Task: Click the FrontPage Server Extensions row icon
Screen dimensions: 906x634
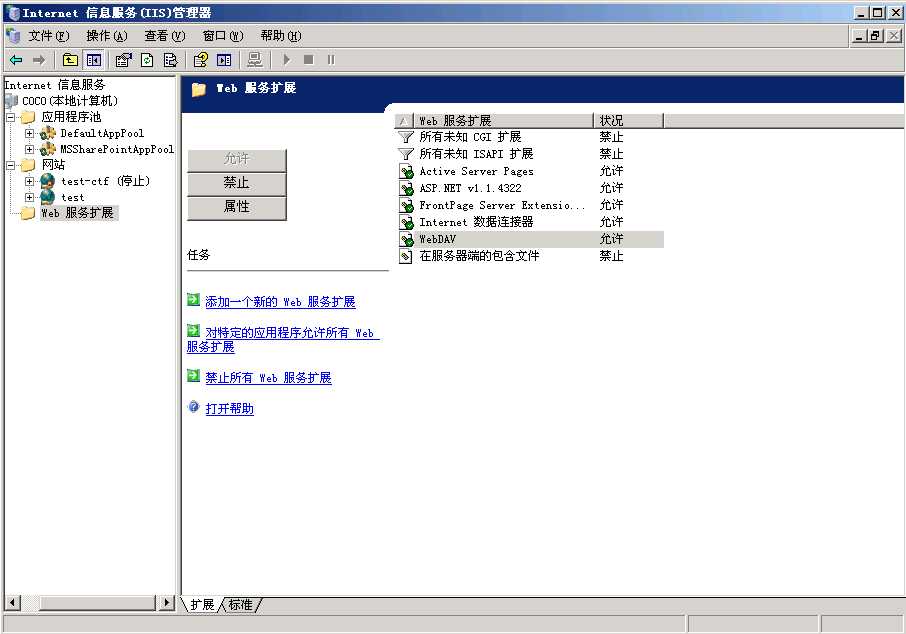Action: (407, 205)
